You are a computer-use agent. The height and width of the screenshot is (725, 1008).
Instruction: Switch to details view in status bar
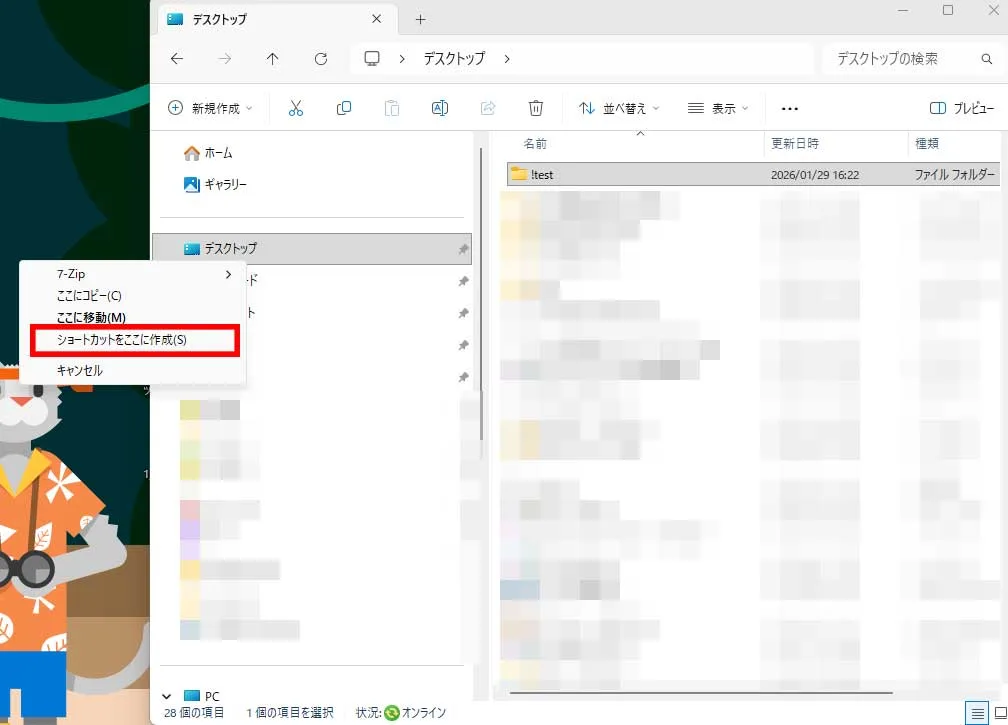pos(977,712)
